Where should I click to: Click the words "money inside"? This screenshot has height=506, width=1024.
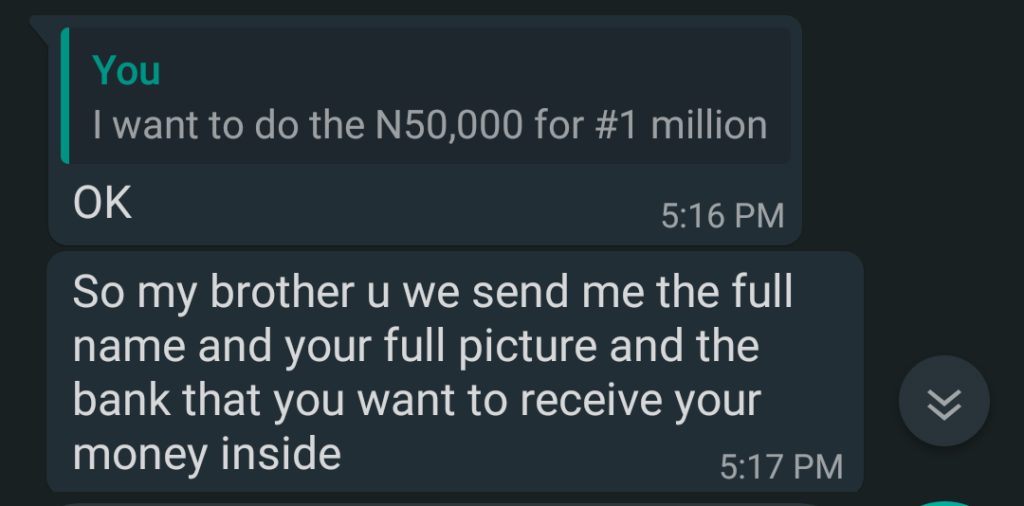coord(207,455)
